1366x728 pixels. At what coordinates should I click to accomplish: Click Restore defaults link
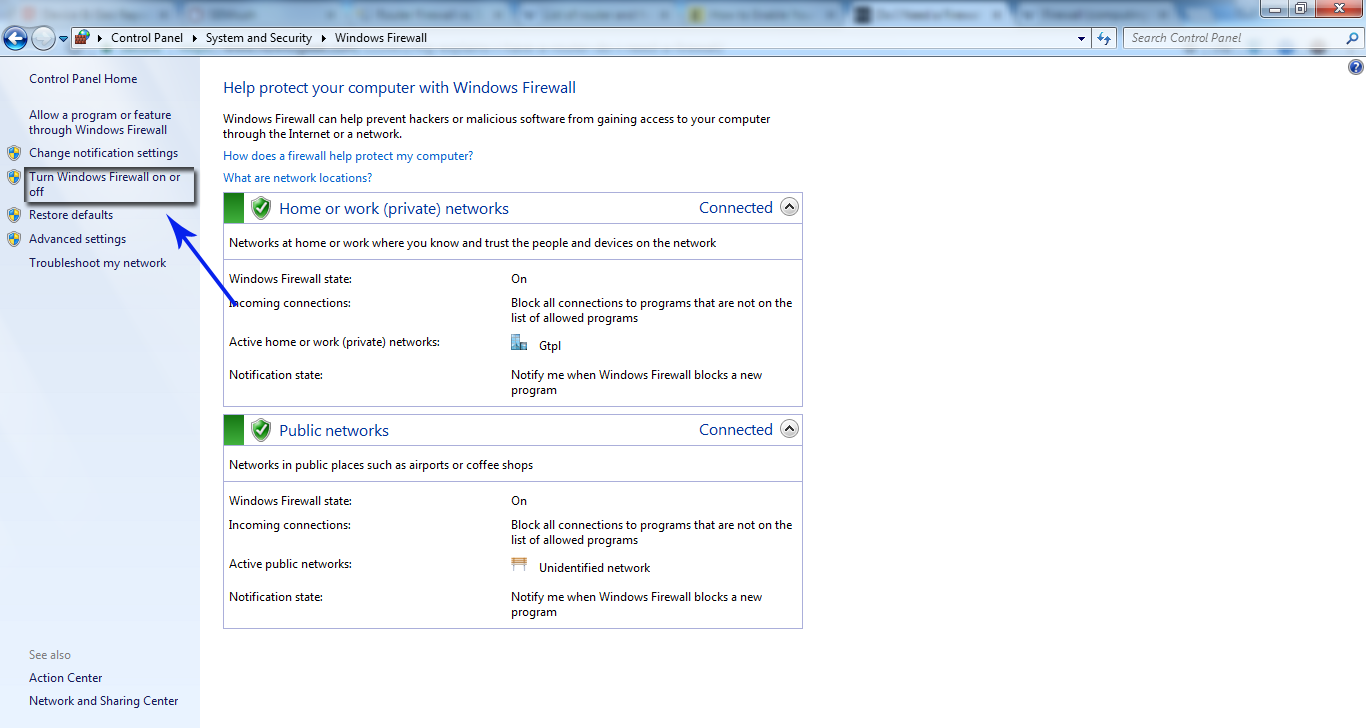click(71, 215)
